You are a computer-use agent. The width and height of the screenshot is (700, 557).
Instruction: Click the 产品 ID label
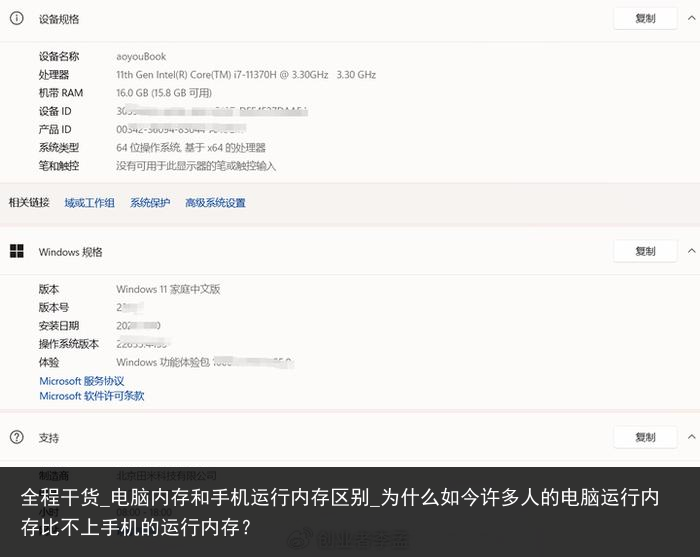[55, 129]
